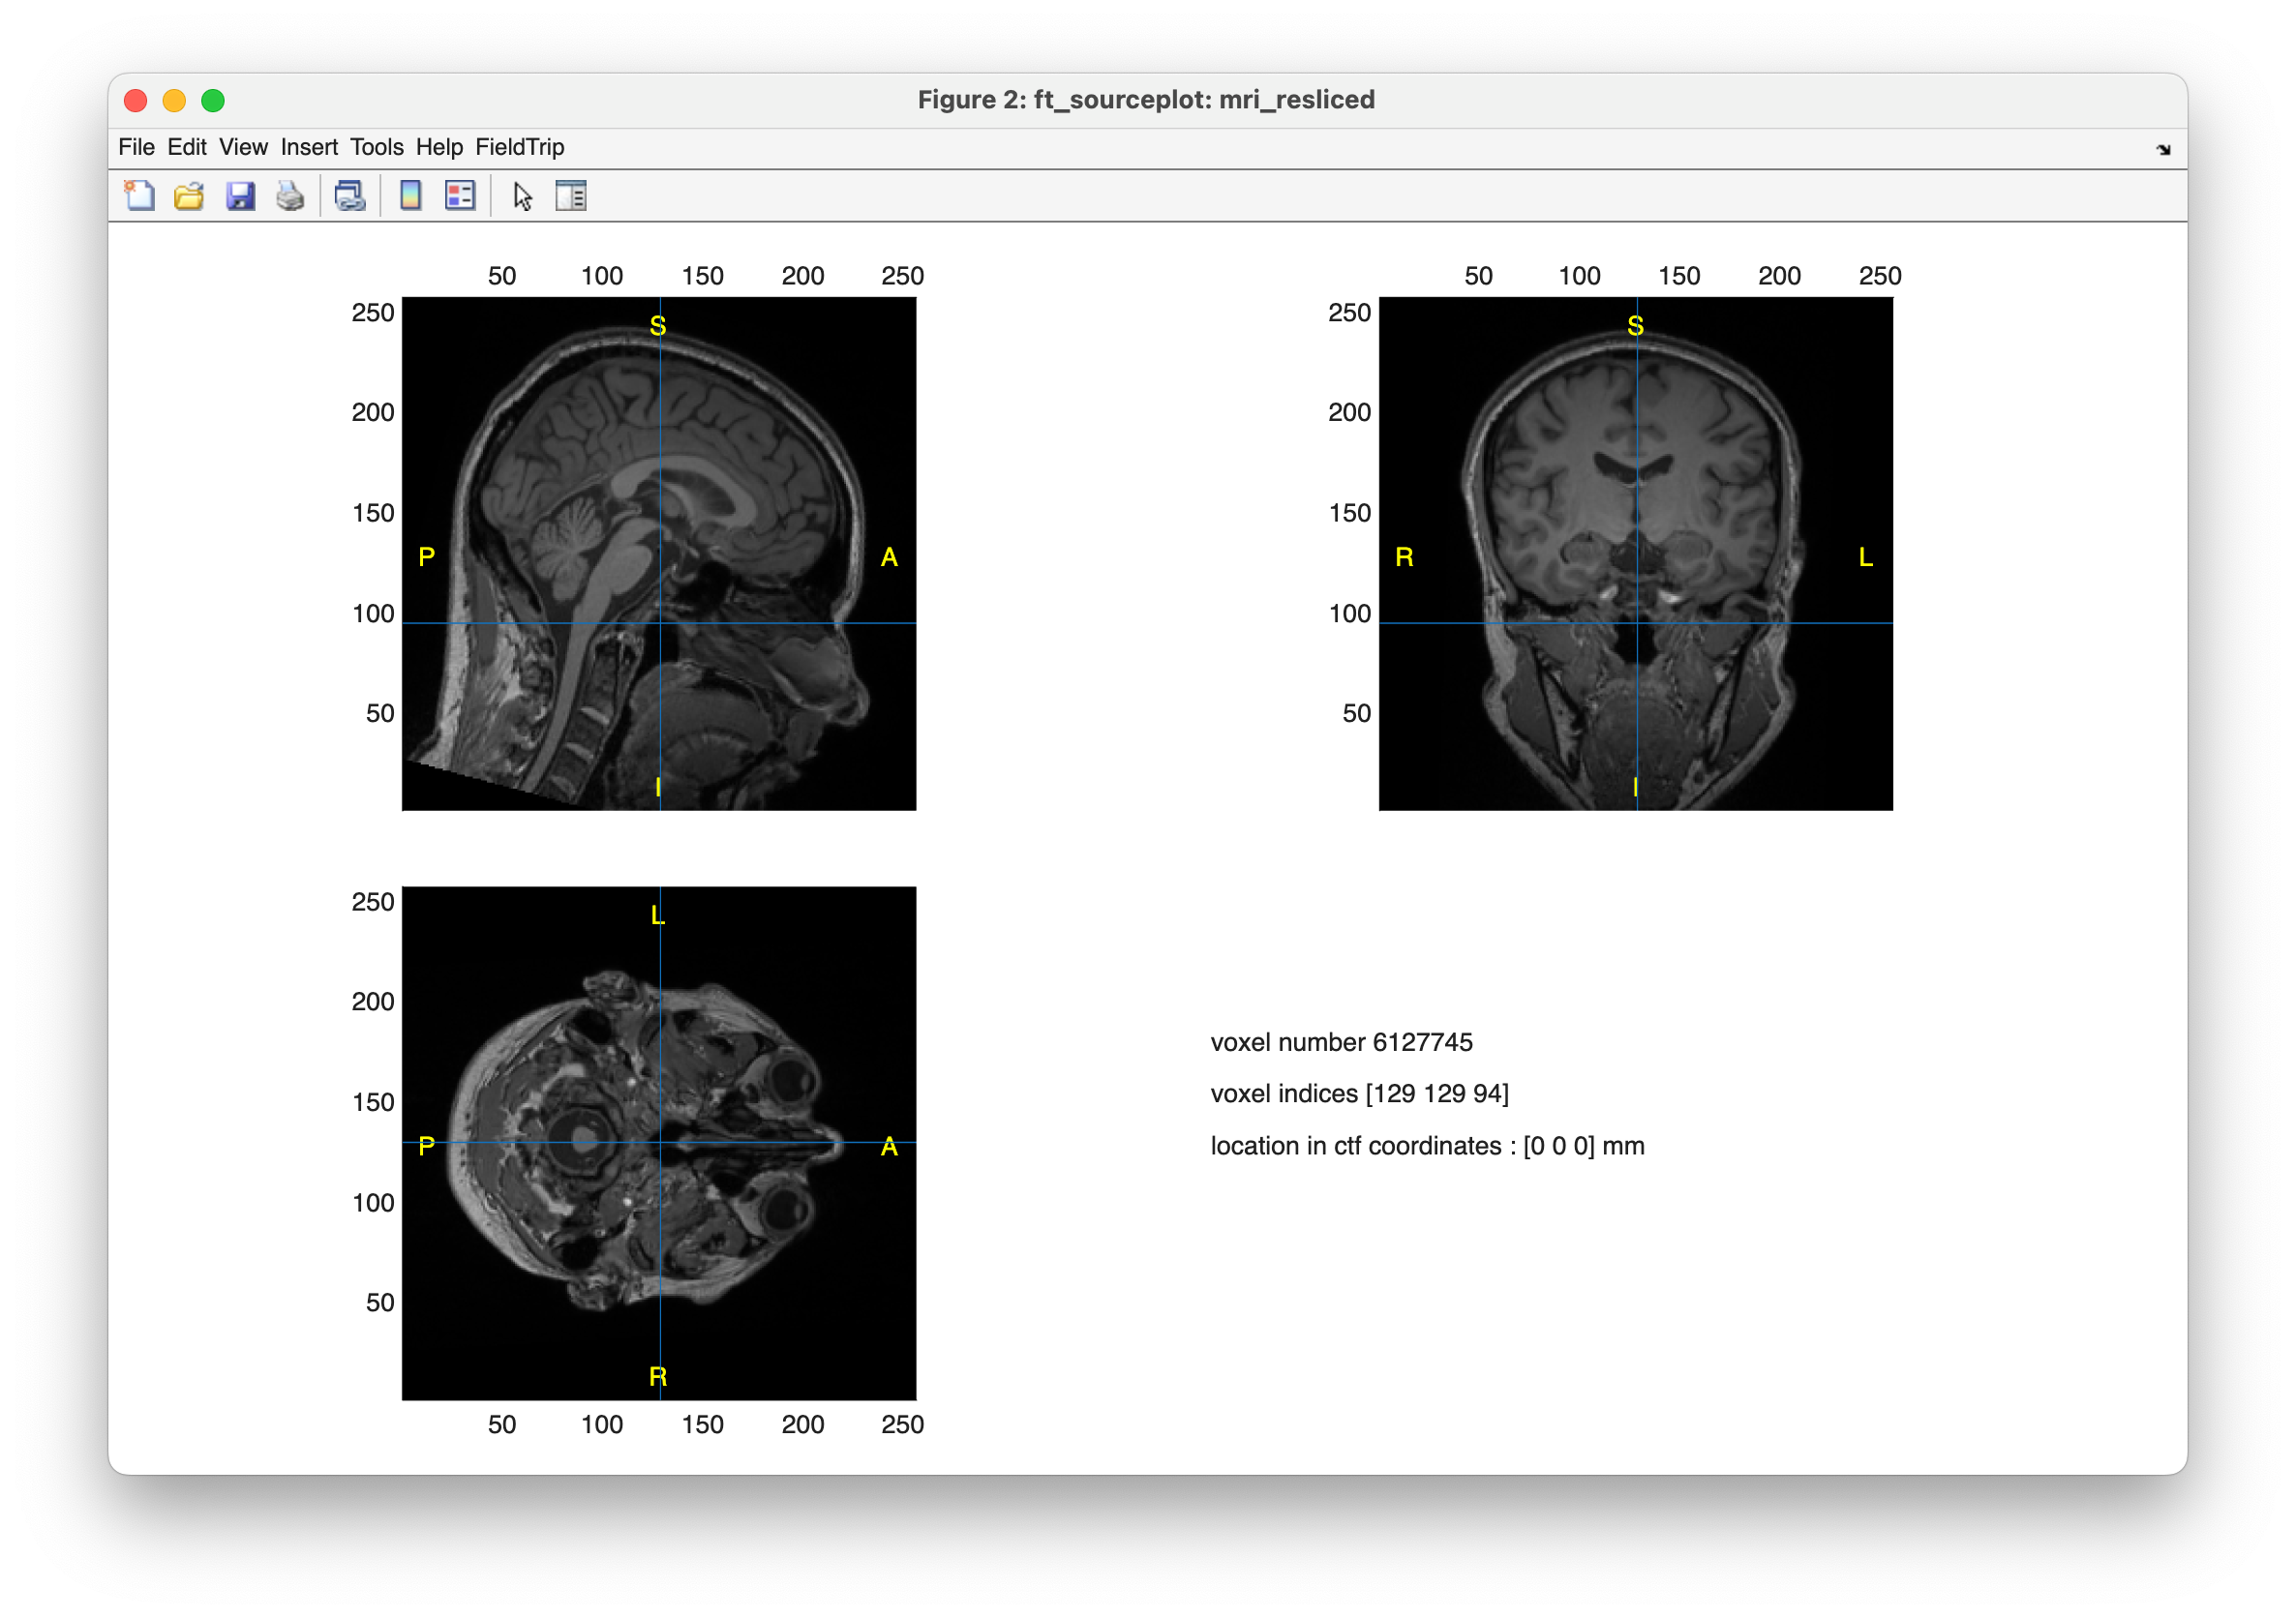2296x1618 pixels.
Task: Print the figure with the printer icon
Action: (290, 196)
